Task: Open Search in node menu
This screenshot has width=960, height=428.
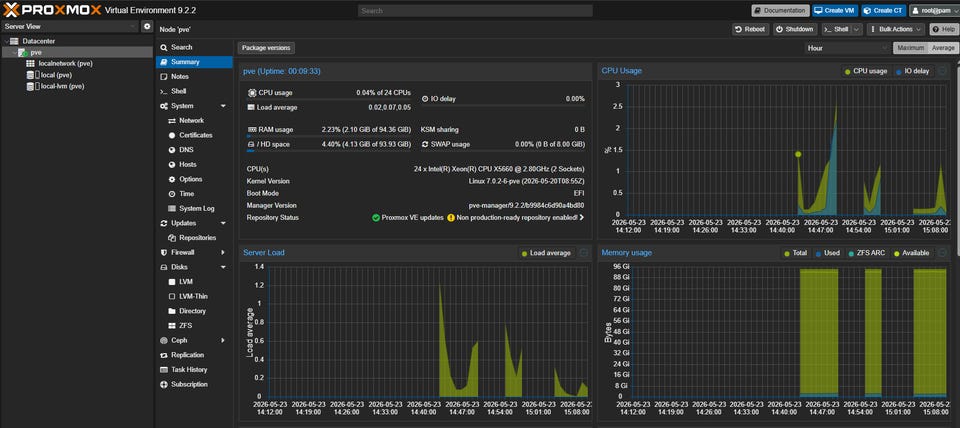Action: click(x=193, y=47)
